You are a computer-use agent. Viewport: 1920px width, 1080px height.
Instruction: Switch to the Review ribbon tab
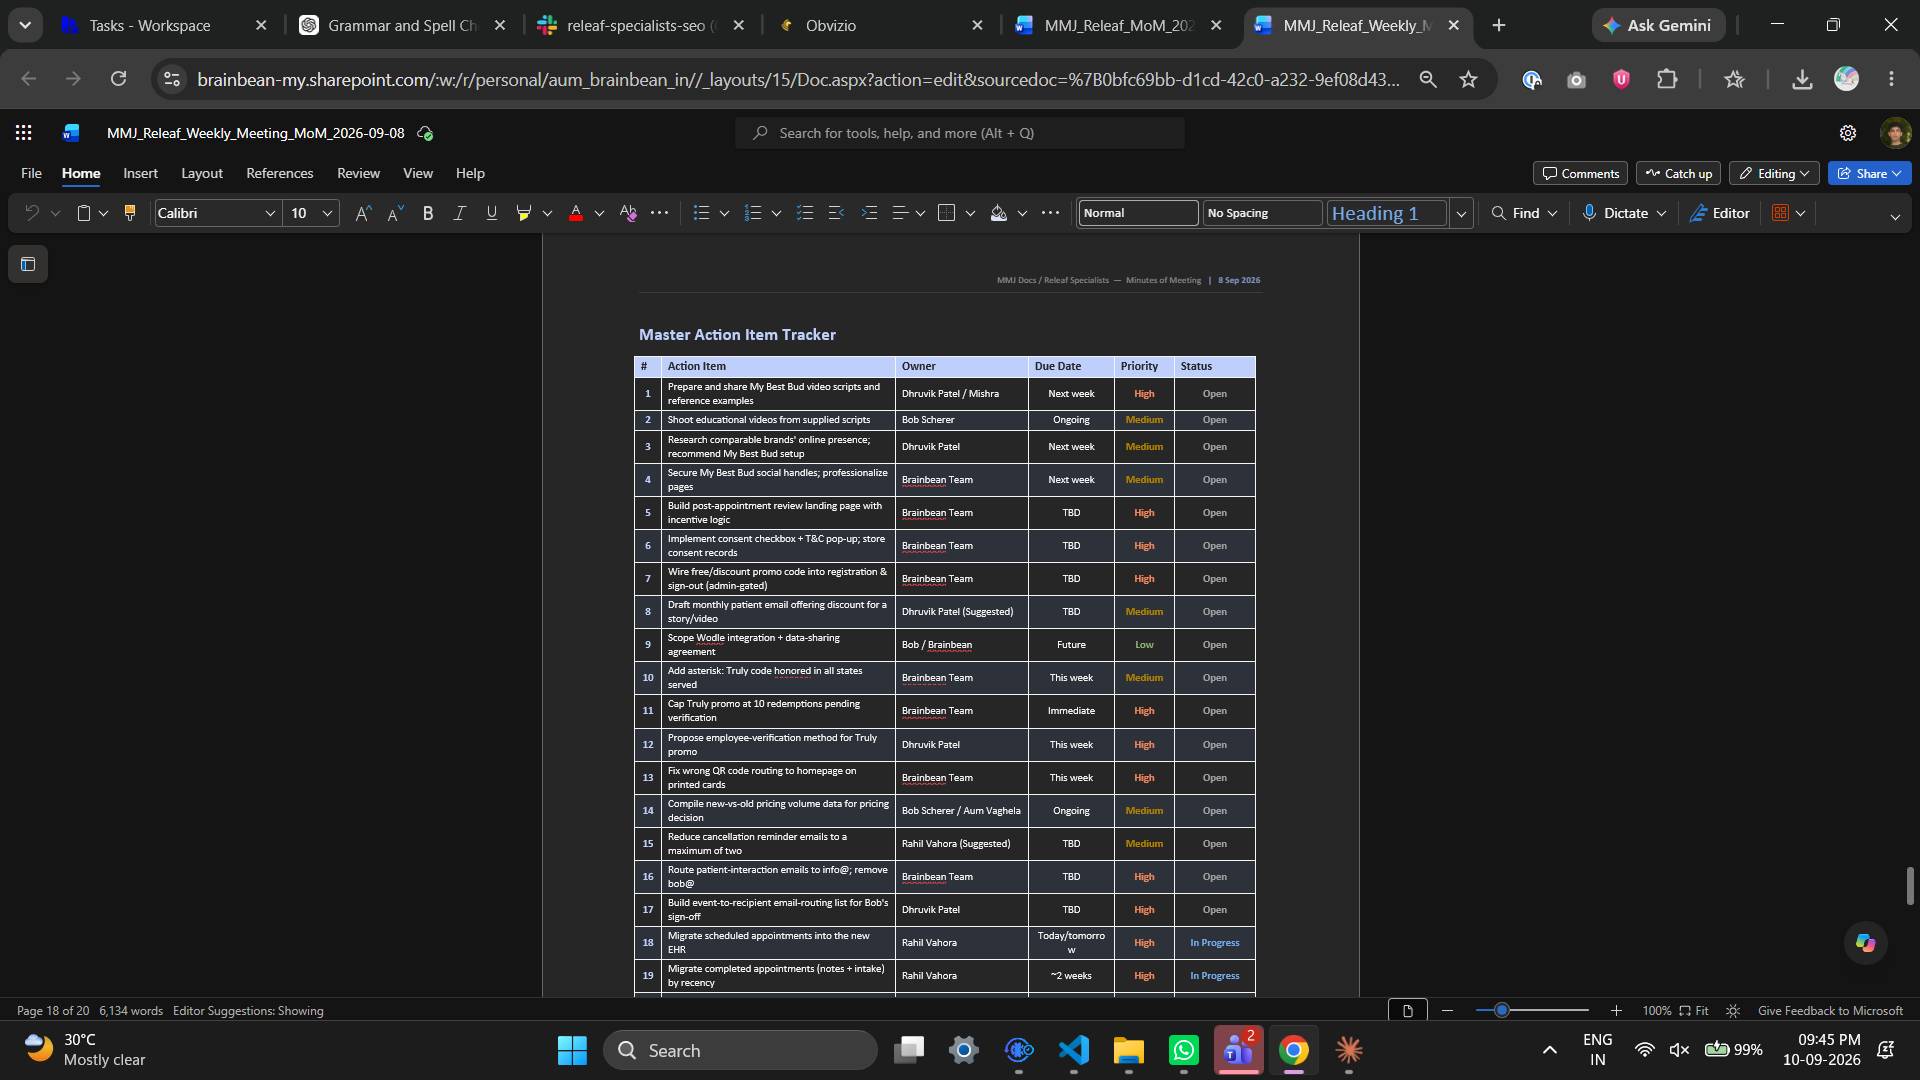pos(358,173)
